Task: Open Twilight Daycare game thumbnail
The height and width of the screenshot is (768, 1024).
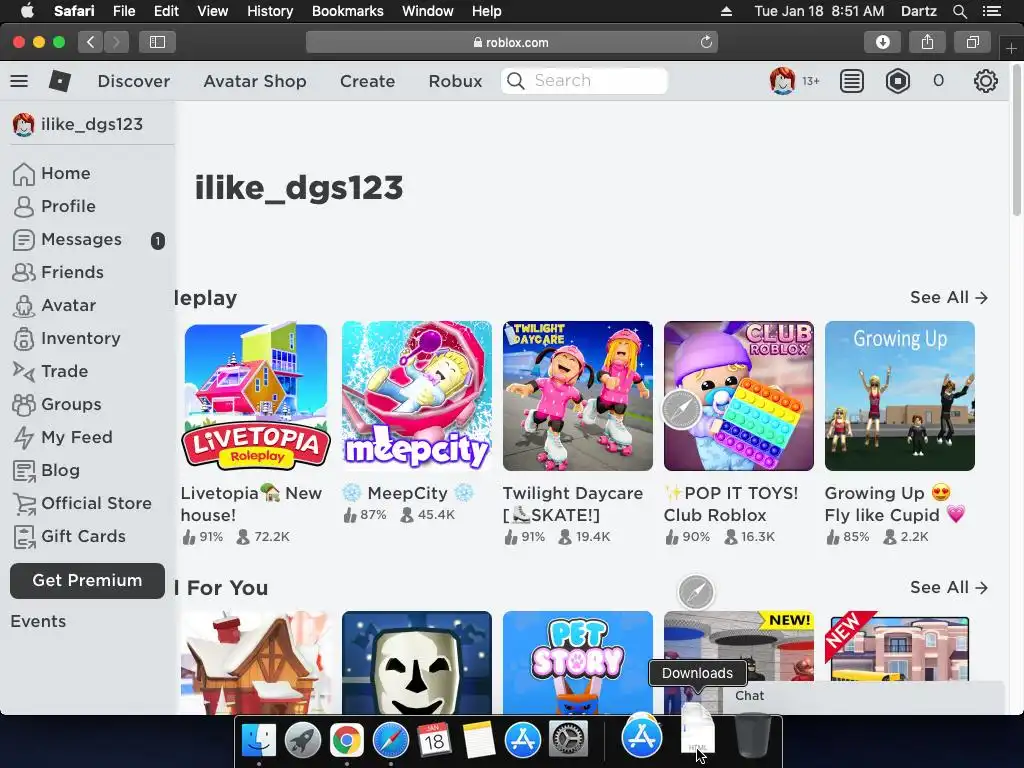Action: pos(578,396)
